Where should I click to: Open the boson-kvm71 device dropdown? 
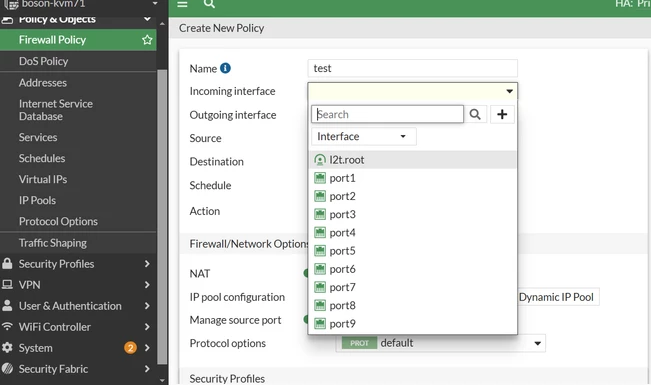coord(155,4)
